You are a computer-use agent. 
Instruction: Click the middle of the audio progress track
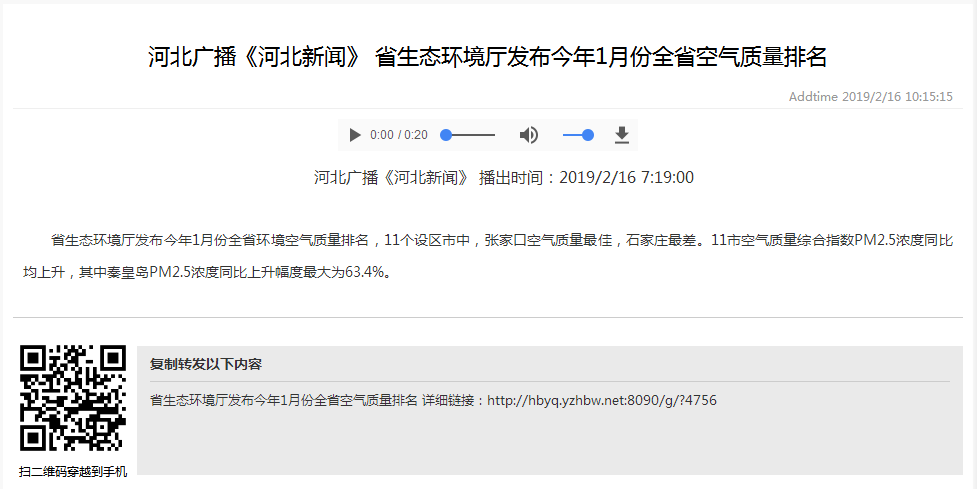[470, 135]
